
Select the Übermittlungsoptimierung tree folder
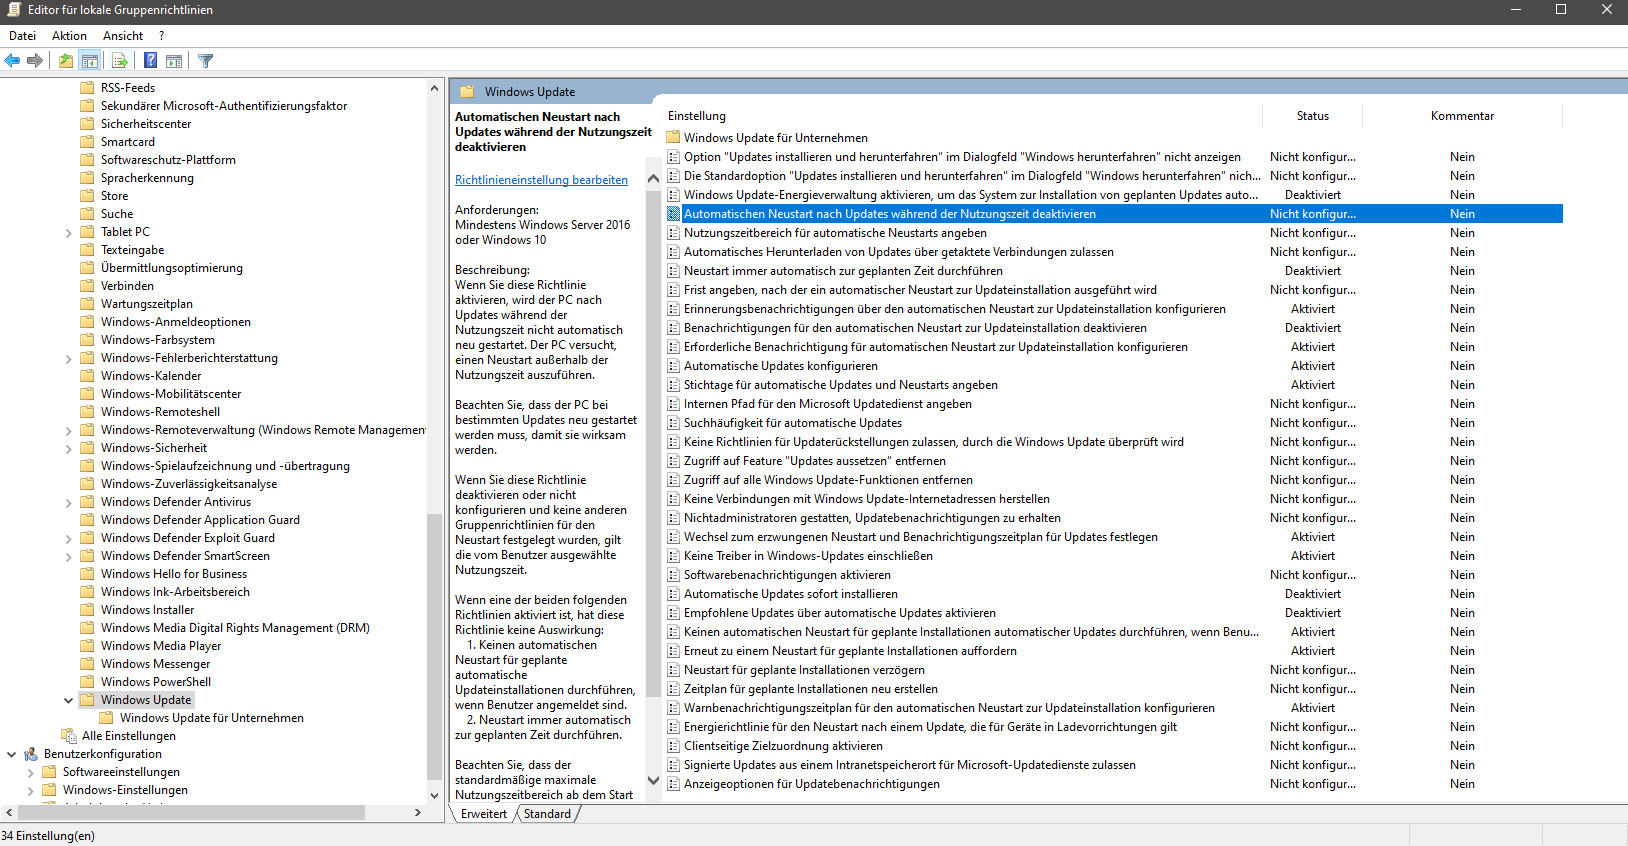pyautogui.click(x=172, y=268)
